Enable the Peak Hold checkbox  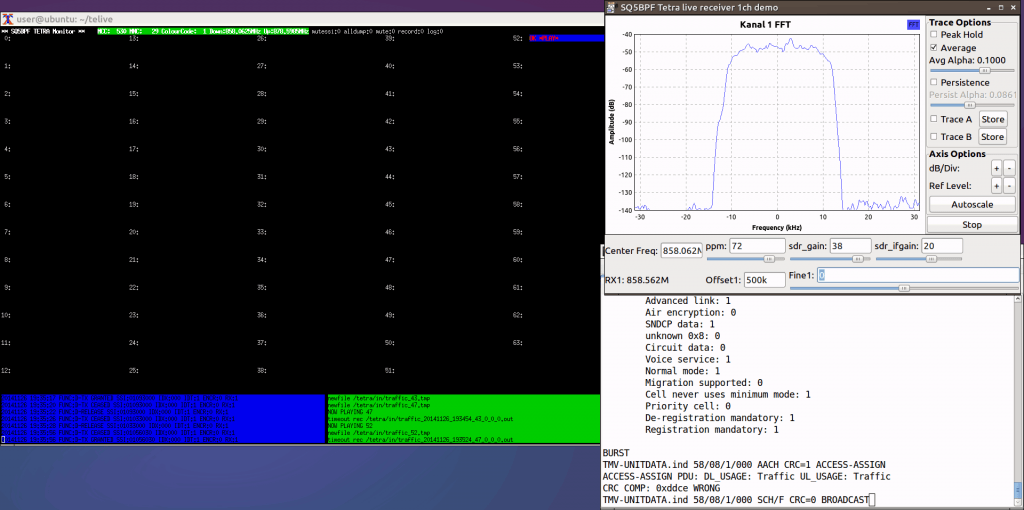tap(935, 35)
